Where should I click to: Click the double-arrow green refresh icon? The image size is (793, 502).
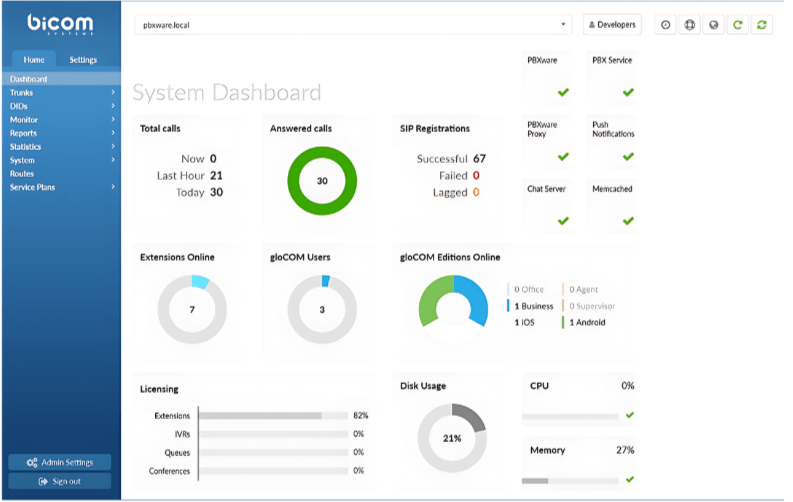point(762,25)
